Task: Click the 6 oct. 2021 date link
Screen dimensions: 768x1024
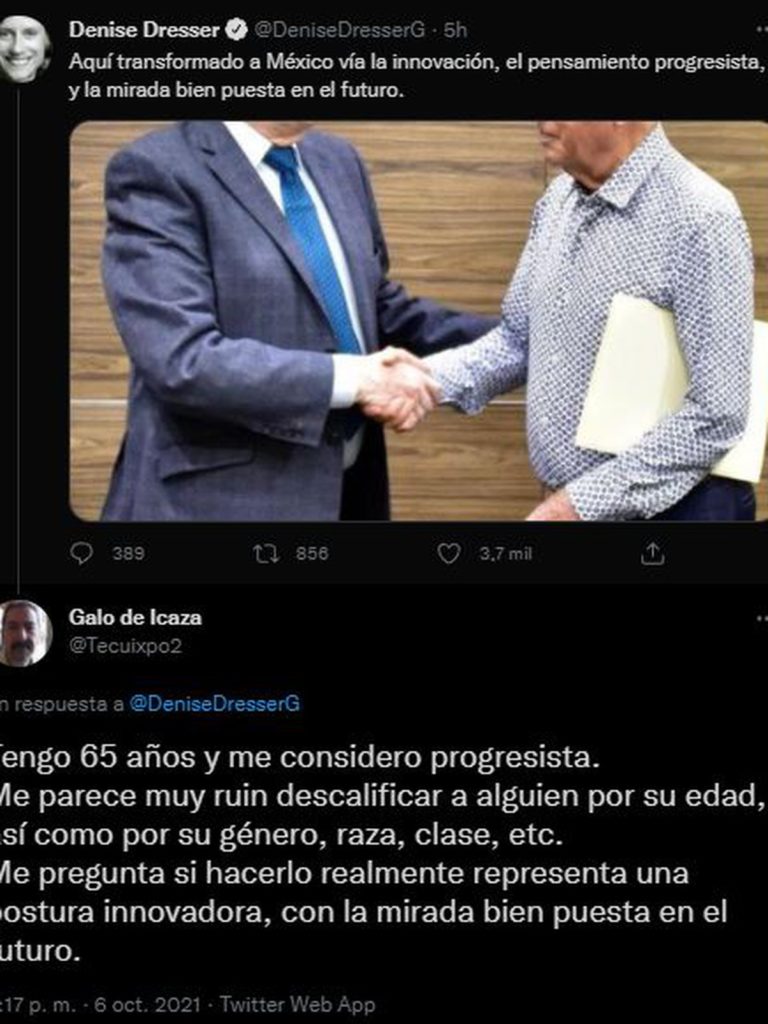Action: coord(148,1004)
